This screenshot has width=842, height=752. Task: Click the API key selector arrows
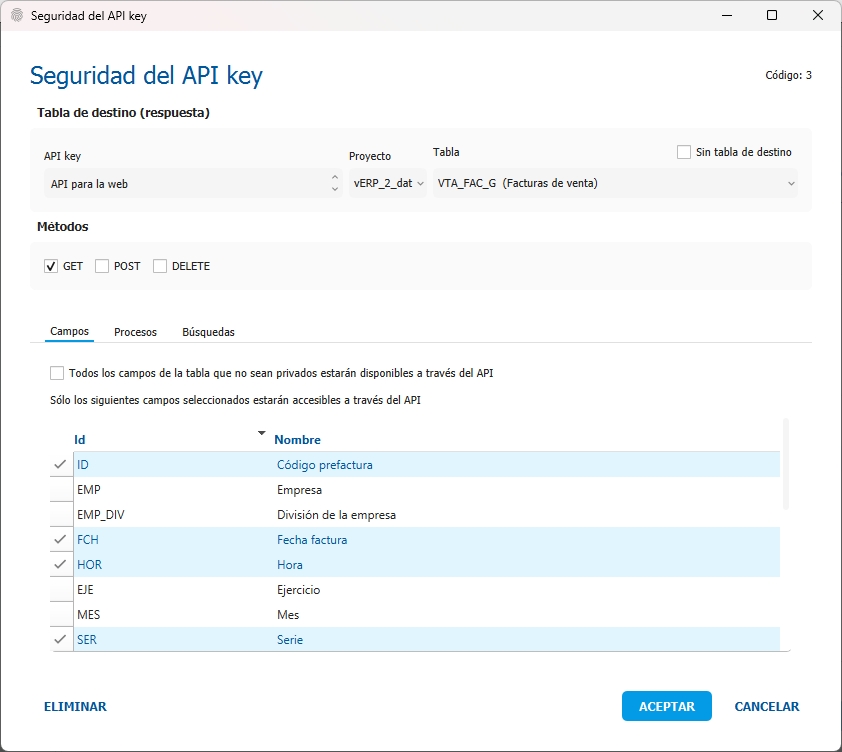click(x=334, y=183)
